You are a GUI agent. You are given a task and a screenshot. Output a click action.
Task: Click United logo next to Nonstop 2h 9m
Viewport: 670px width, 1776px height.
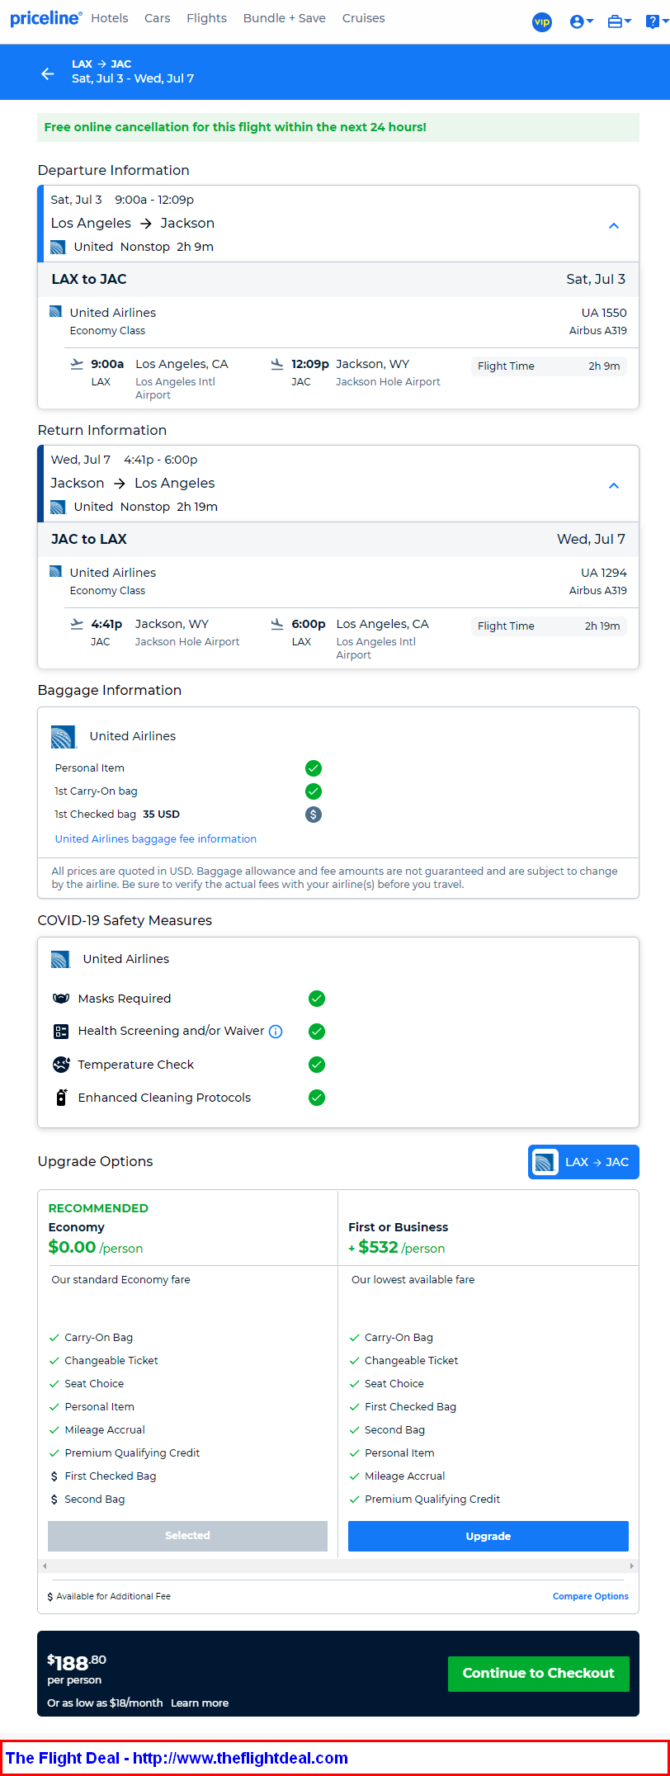click(58, 247)
